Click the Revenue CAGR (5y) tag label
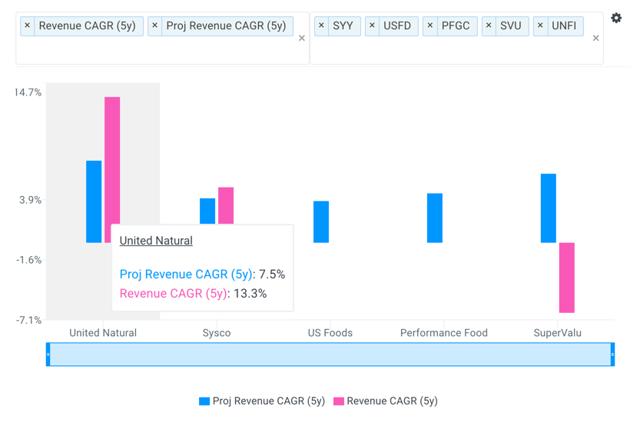 point(87,26)
